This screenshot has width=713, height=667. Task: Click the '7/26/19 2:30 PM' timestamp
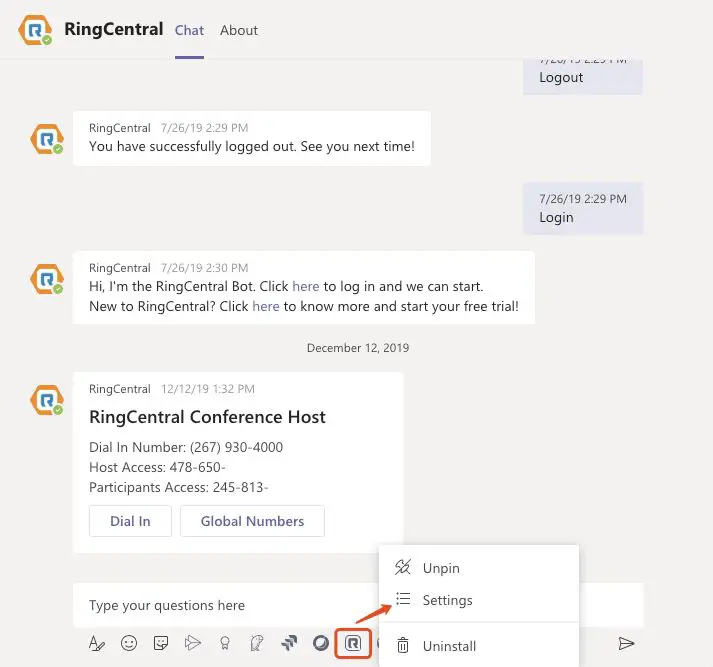tap(205, 268)
